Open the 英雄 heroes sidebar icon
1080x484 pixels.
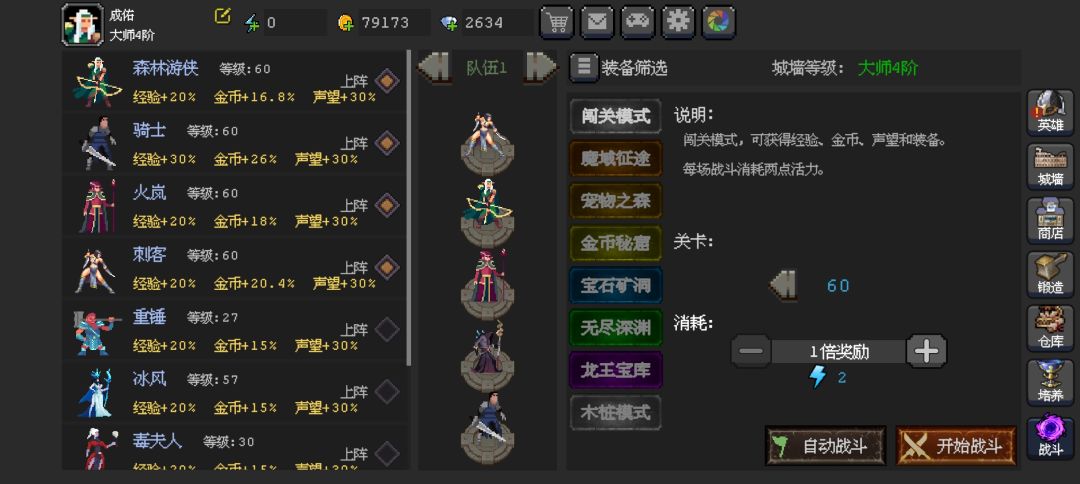click(1050, 112)
